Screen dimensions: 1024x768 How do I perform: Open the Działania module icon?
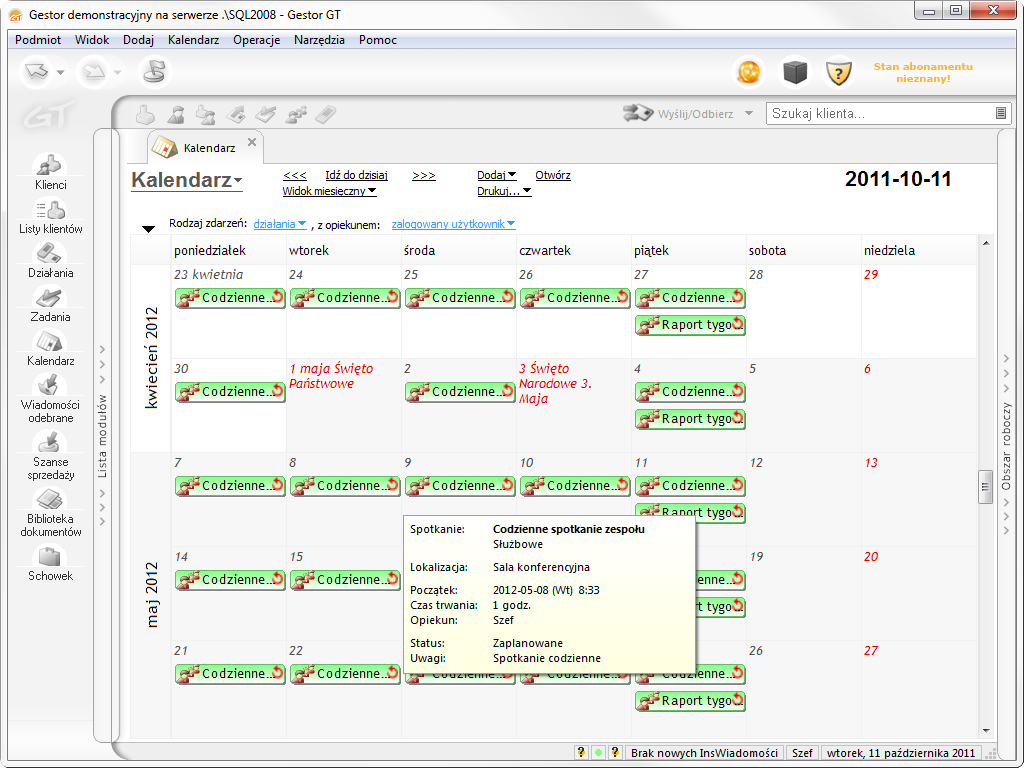point(50,254)
